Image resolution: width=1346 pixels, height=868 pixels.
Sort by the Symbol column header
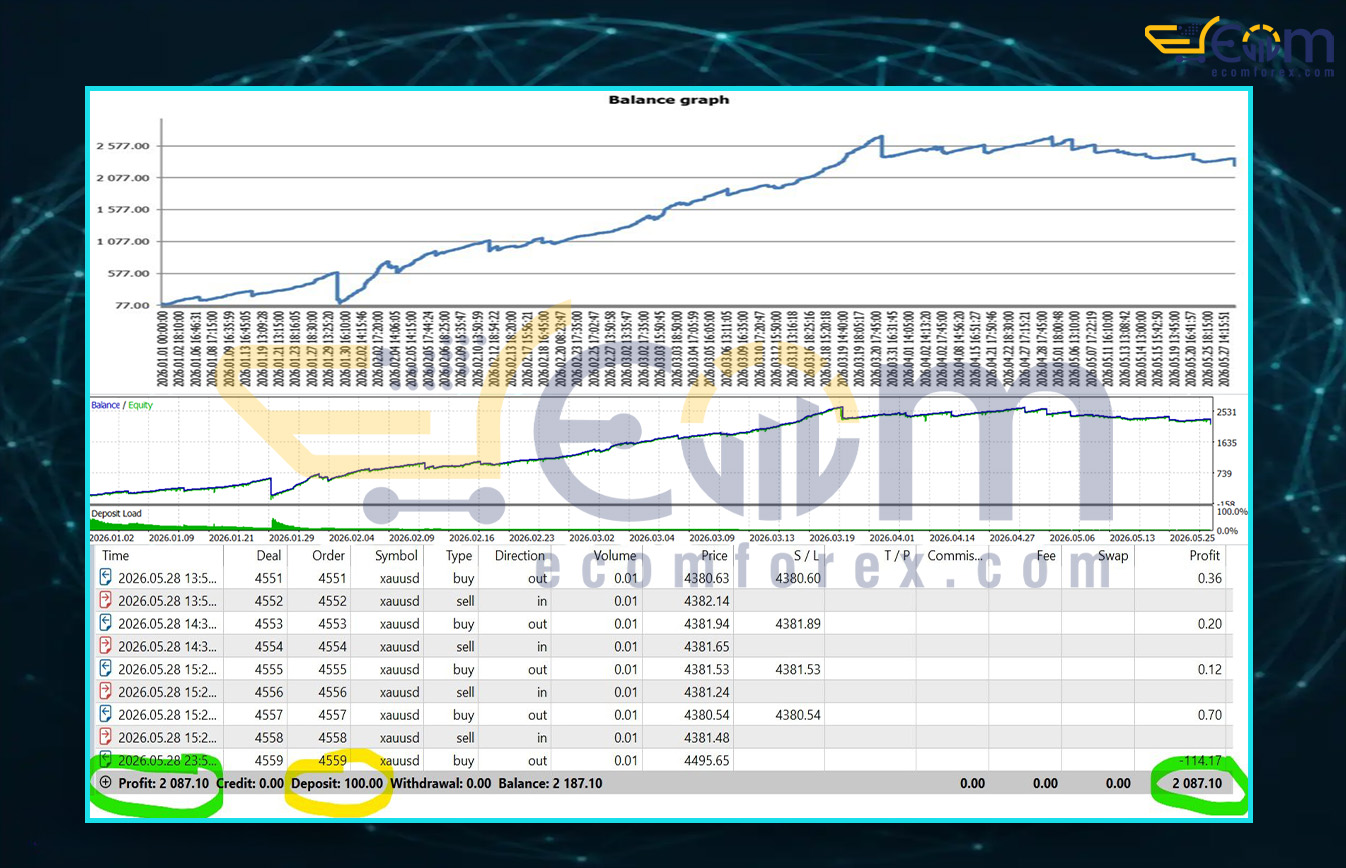click(397, 555)
